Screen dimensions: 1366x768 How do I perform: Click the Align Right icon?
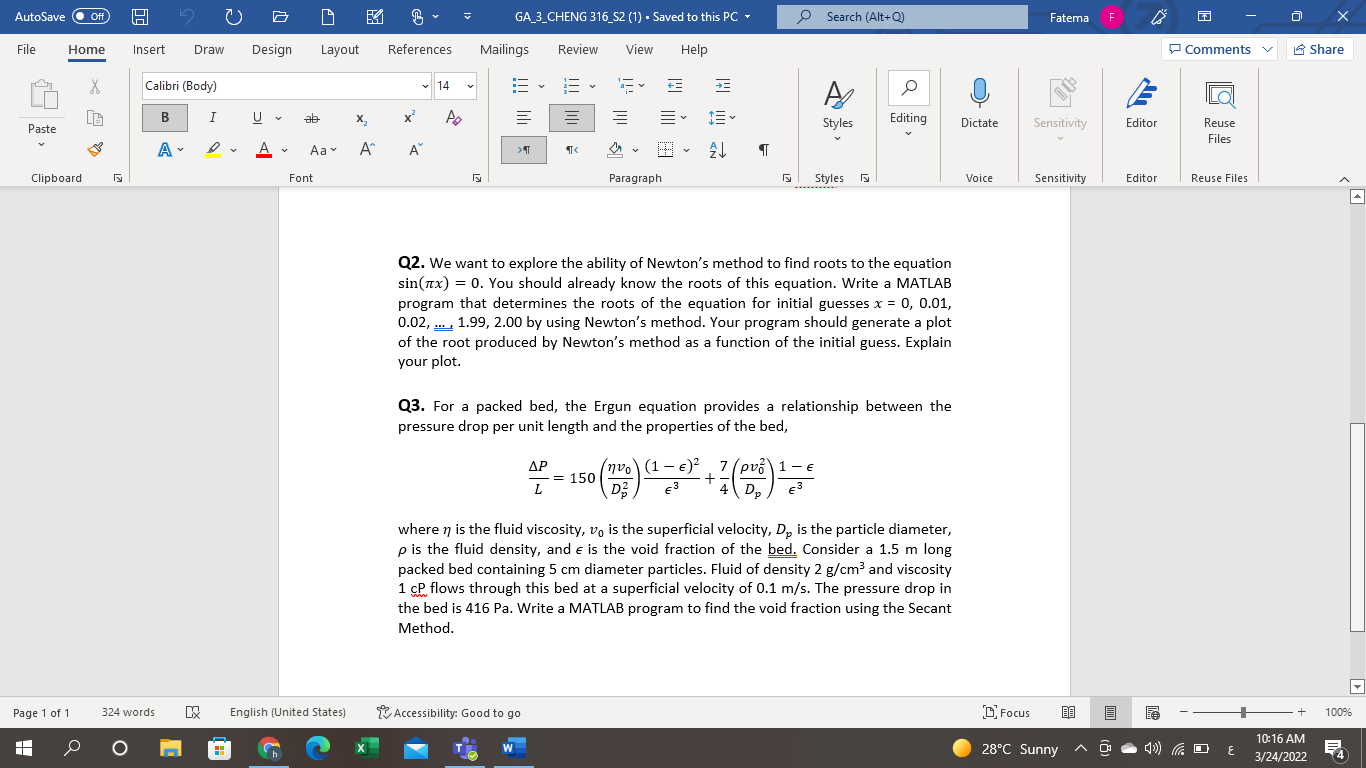coord(620,118)
